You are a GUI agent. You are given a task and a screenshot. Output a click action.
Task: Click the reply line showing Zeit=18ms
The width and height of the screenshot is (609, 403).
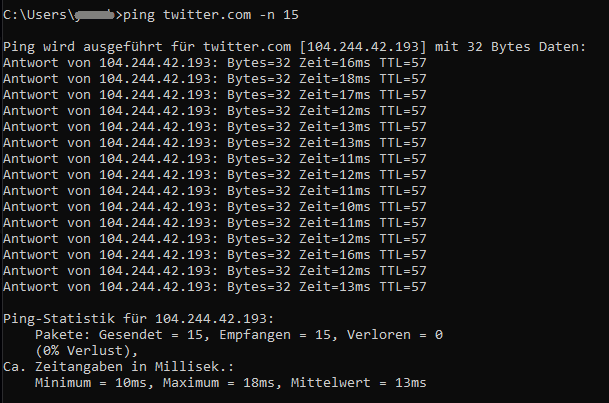click(215, 79)
